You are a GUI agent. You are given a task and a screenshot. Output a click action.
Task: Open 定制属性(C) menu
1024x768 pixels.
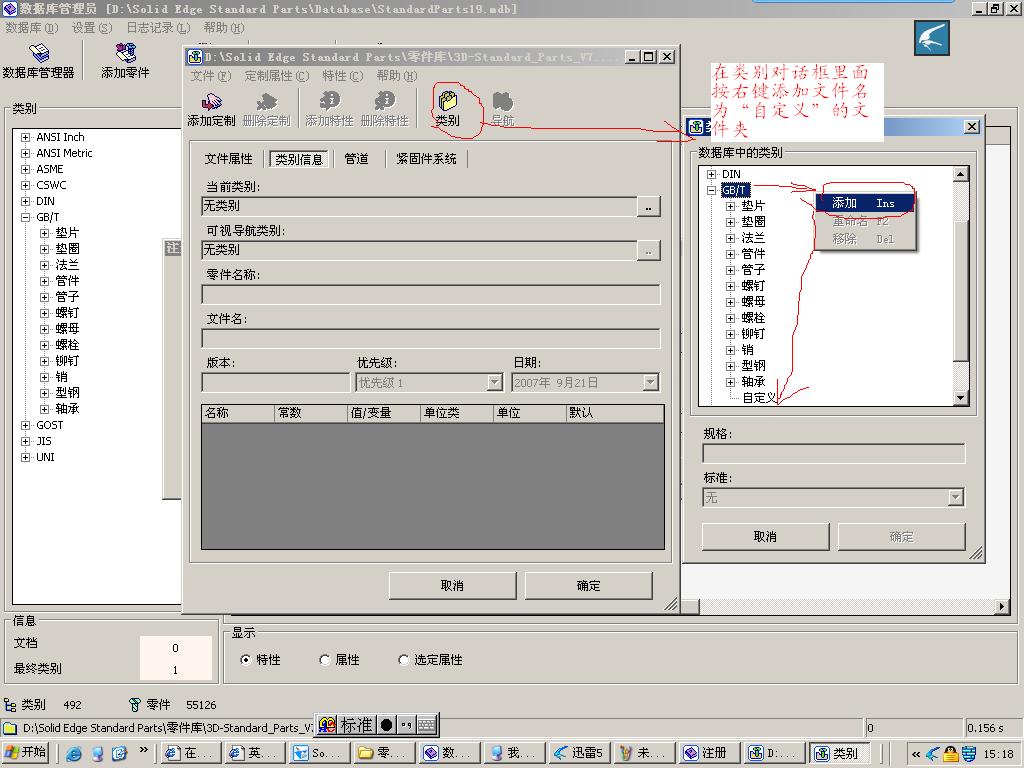pyautogui.click(x=277, y=76)
